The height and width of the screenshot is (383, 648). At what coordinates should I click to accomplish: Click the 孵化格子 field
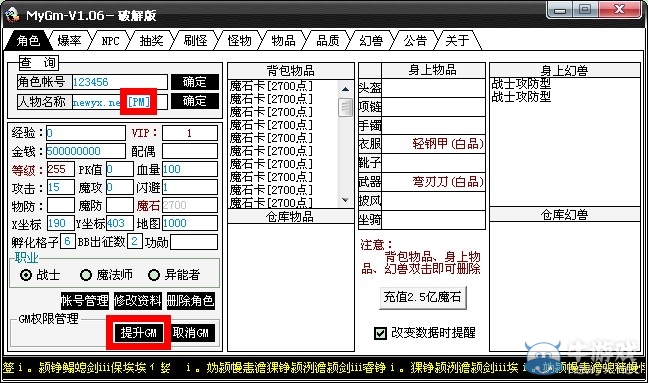68,241
